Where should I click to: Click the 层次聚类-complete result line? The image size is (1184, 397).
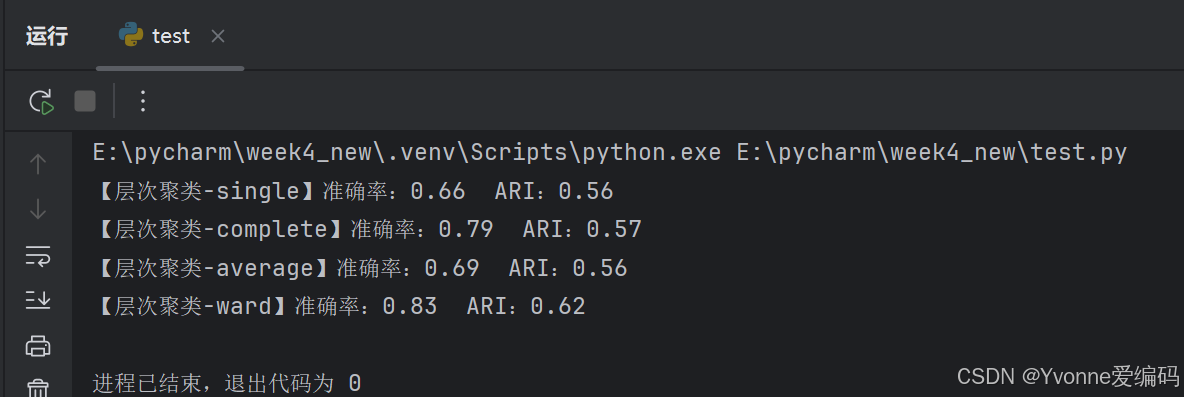(x=368, y=229)
